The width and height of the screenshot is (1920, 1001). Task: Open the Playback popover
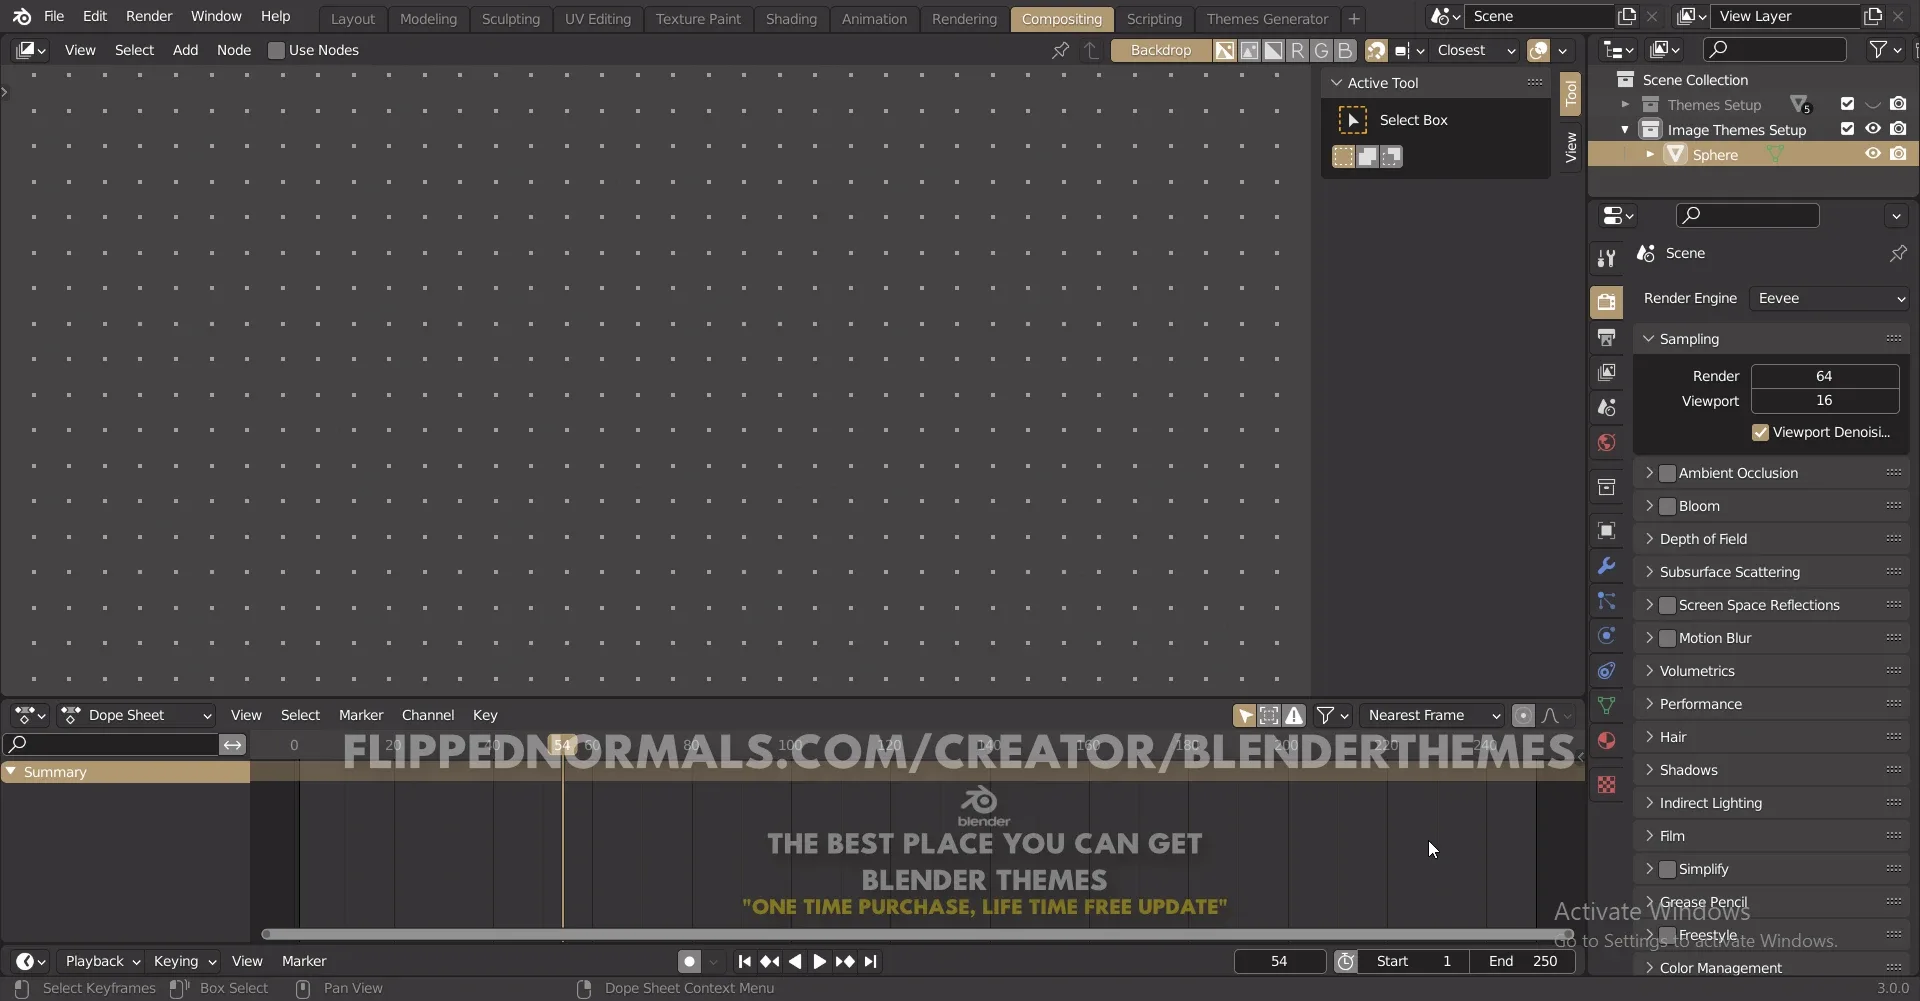102,961
